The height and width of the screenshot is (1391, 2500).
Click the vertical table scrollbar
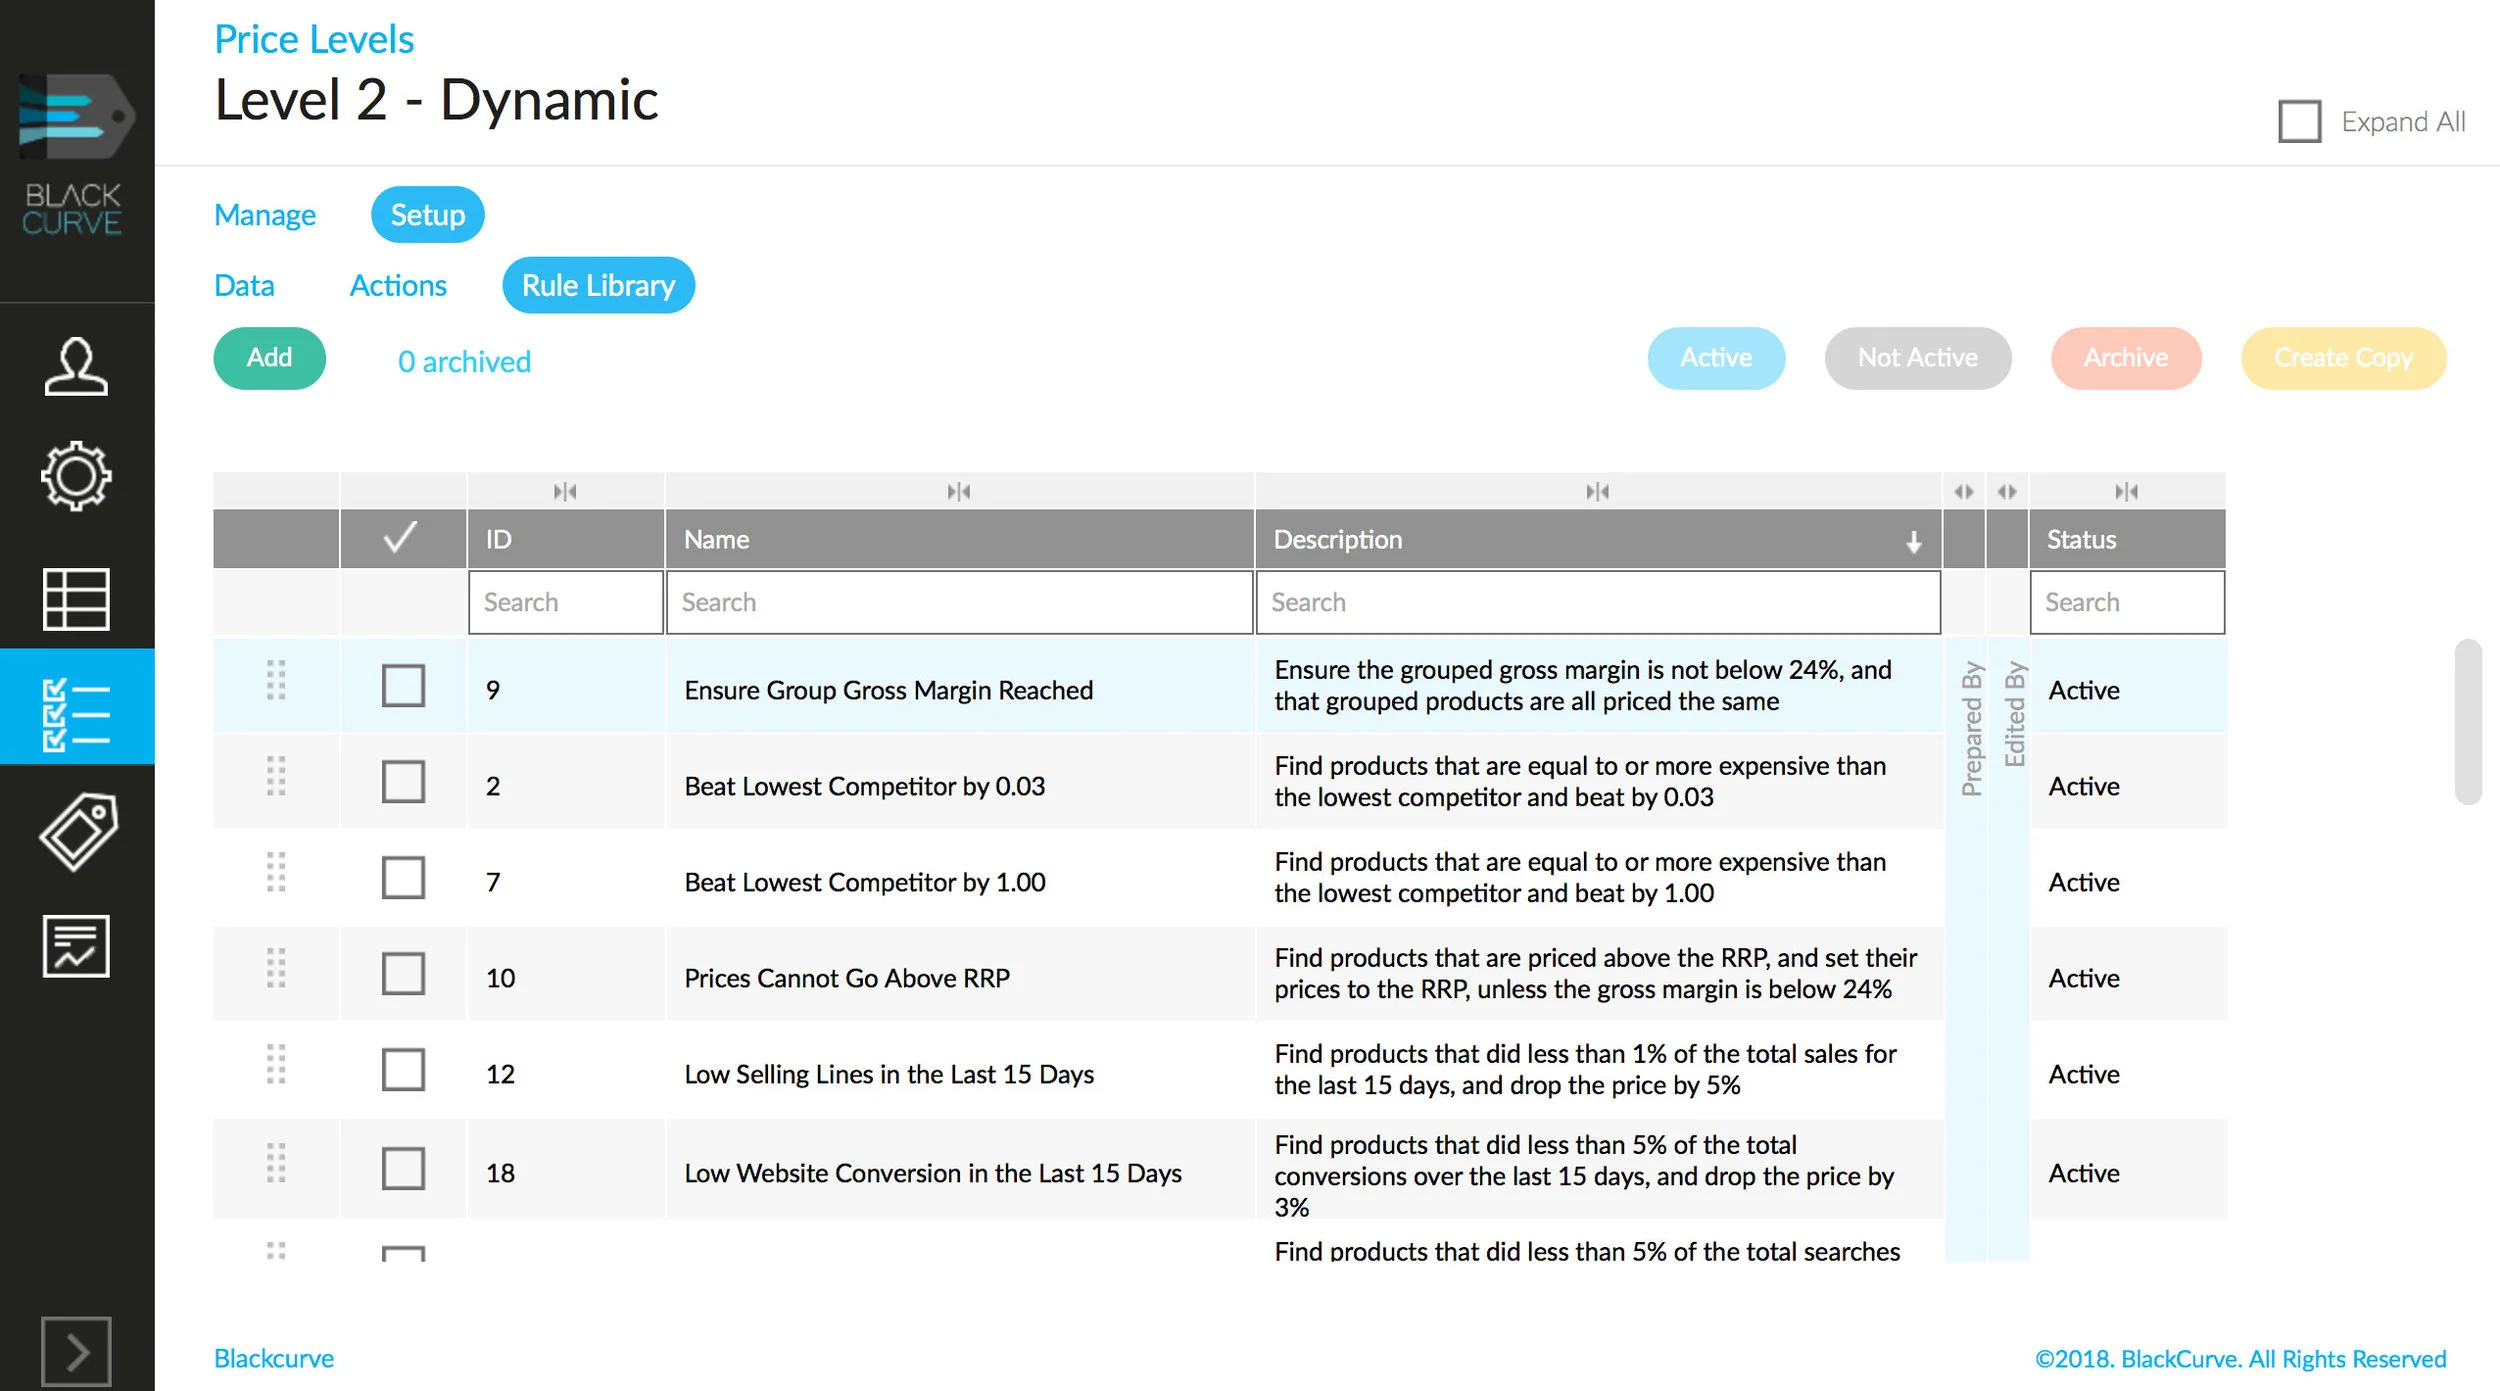tap(2467, 721)
